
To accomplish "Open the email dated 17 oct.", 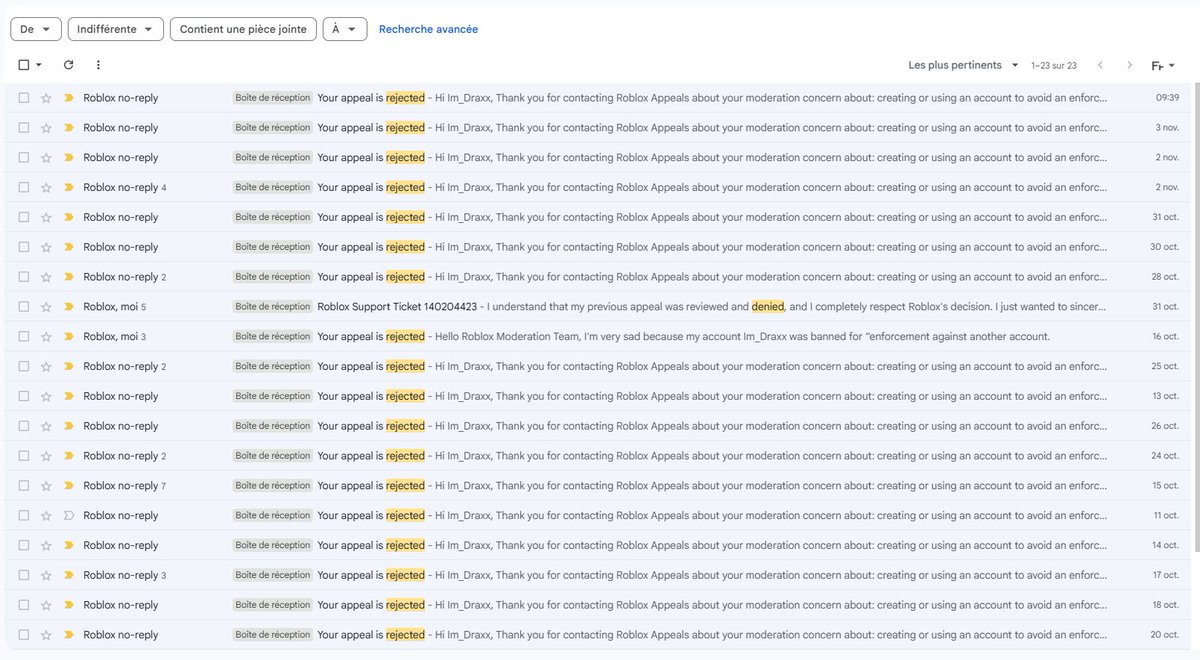I will coord(600,575).
